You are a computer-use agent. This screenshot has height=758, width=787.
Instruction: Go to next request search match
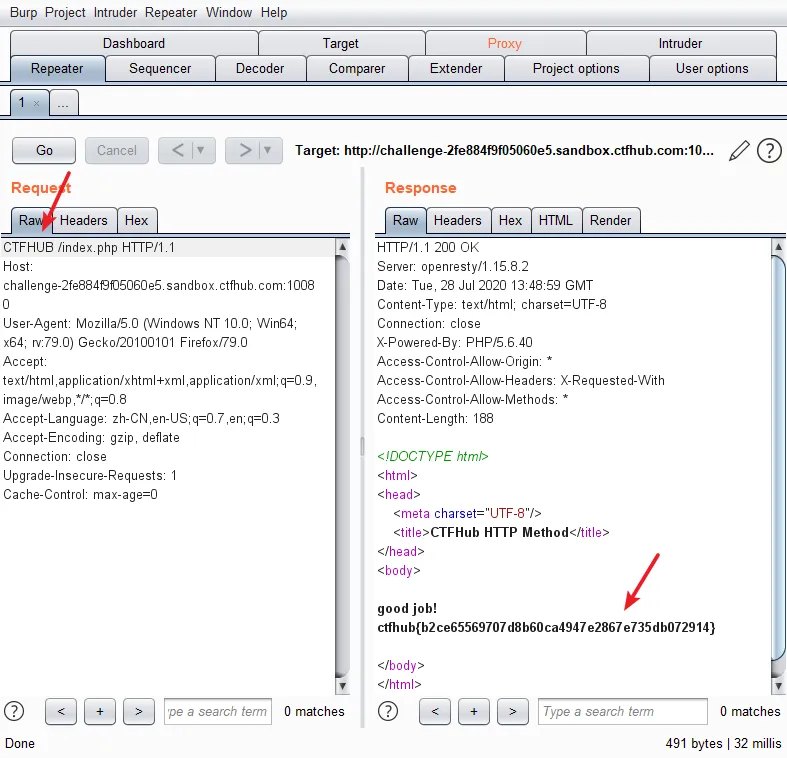139,711
